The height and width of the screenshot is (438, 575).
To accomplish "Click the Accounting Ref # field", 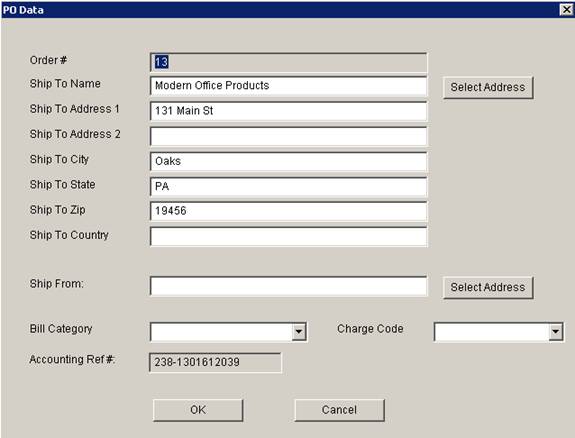I will point(215,362).
